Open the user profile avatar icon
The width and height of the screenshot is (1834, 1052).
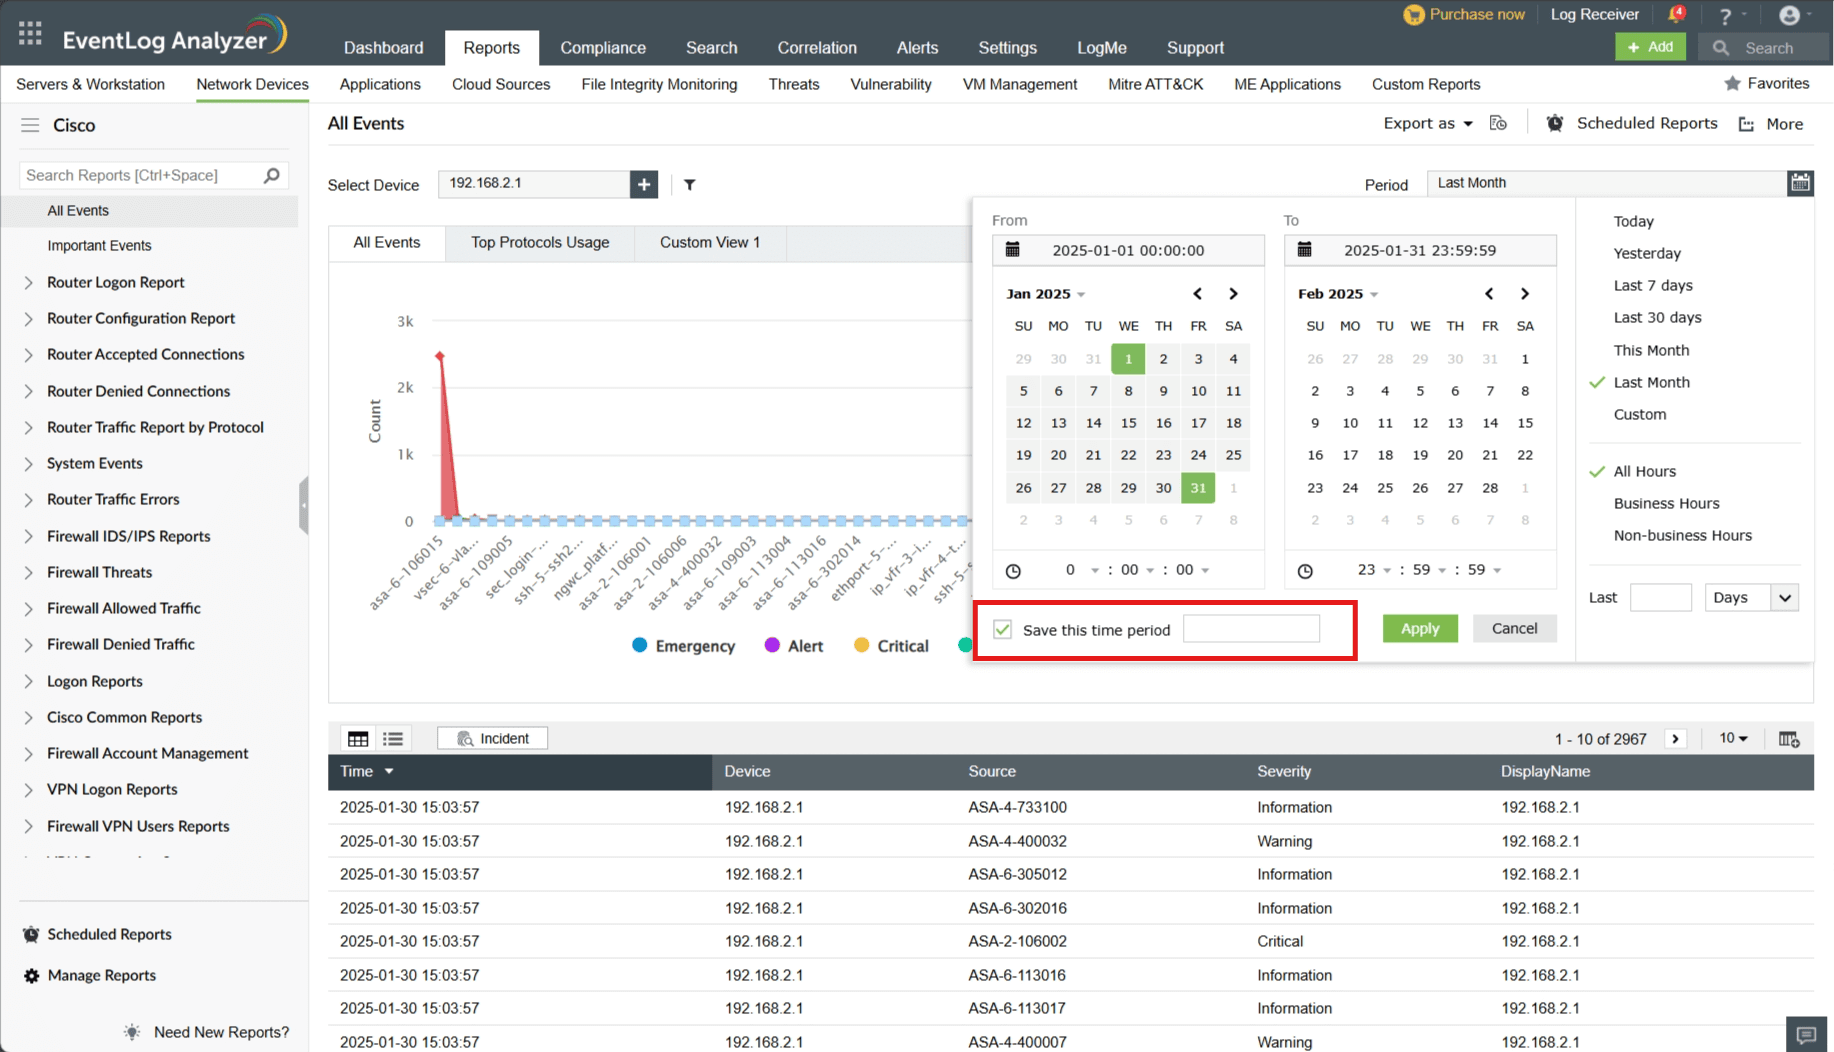pyautogui.click(x=1789, y=15)
